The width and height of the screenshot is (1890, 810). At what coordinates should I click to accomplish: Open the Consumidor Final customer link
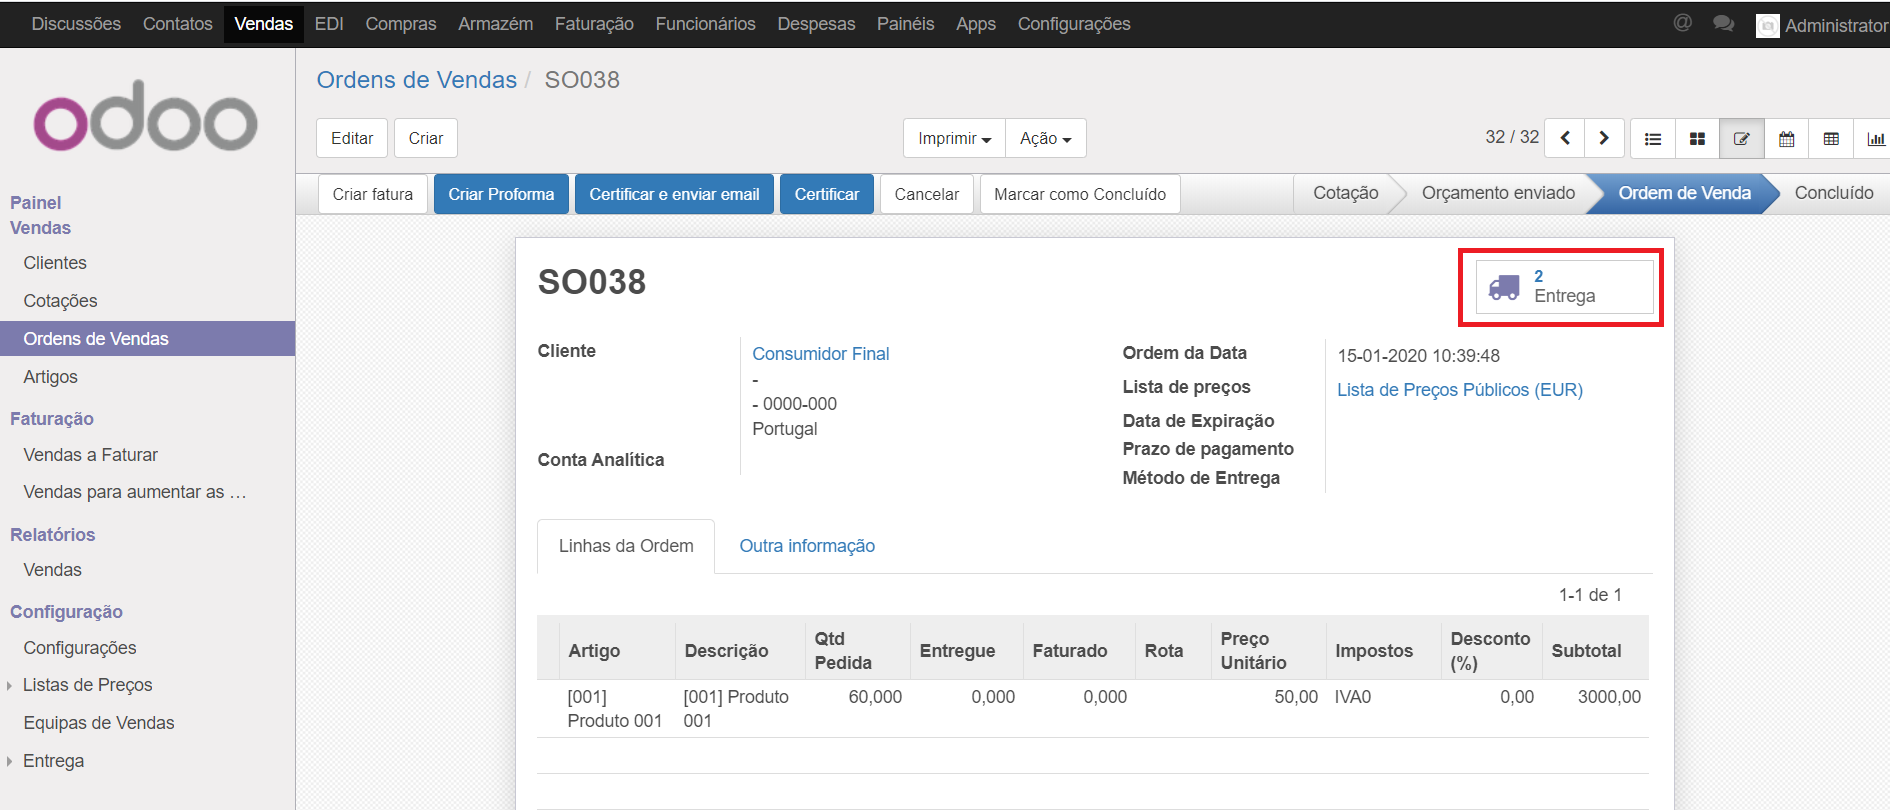pyautogui.click(x=820, y=354)
